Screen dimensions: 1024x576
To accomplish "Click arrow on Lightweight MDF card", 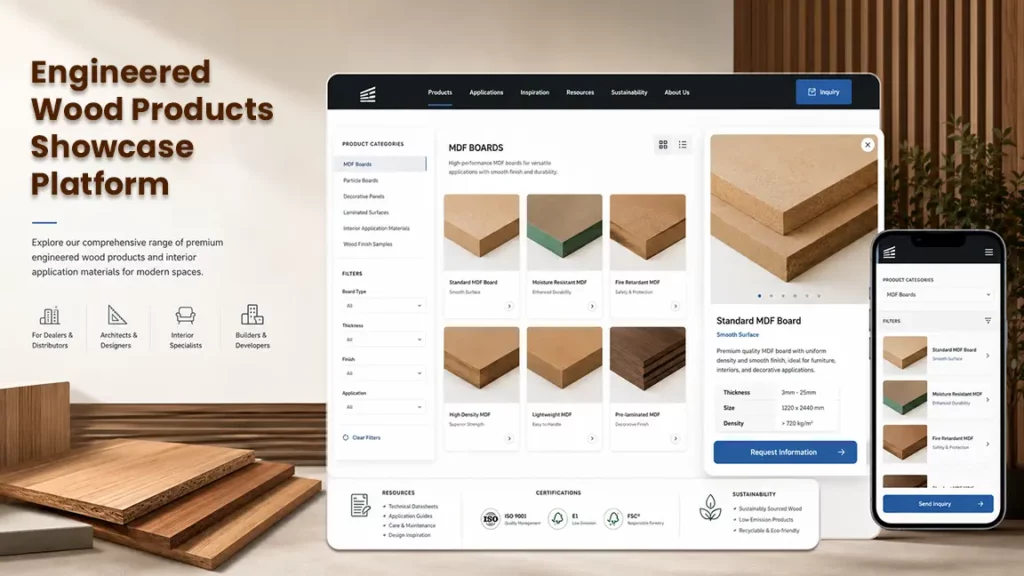I will click(592, 439).
